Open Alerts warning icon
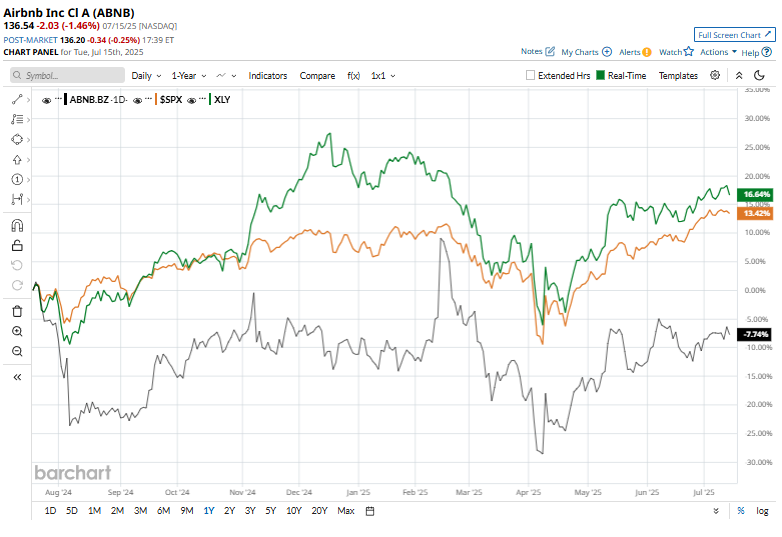Viewport: 782px width, 537px height. pyautogui.click(x=647, y=52)
